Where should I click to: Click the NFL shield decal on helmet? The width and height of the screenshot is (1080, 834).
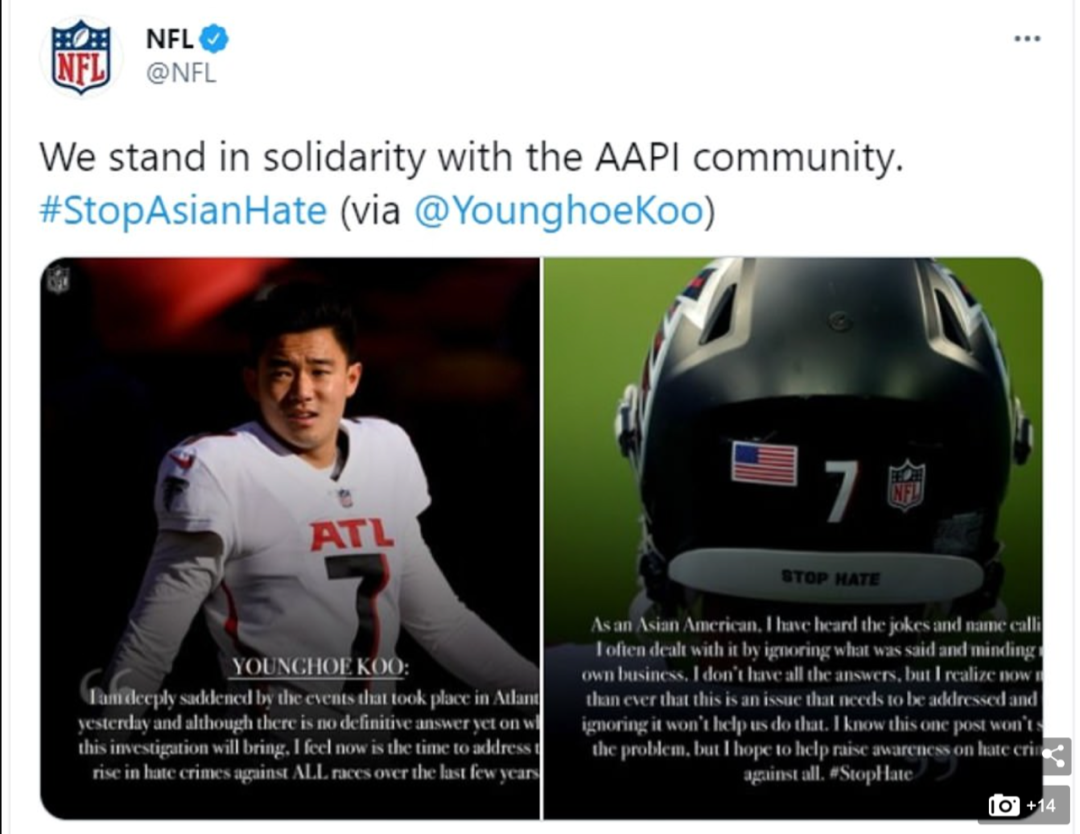tap(906, 486)
